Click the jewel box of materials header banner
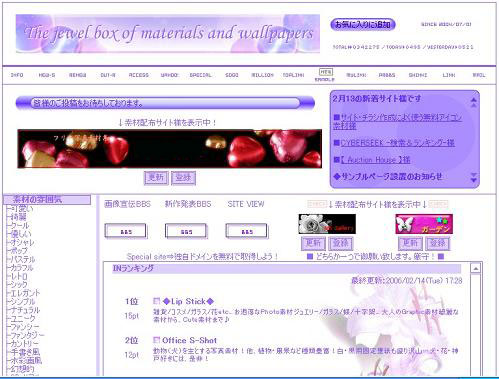This screenshot has height=379, width=499. tap(168, 34)
